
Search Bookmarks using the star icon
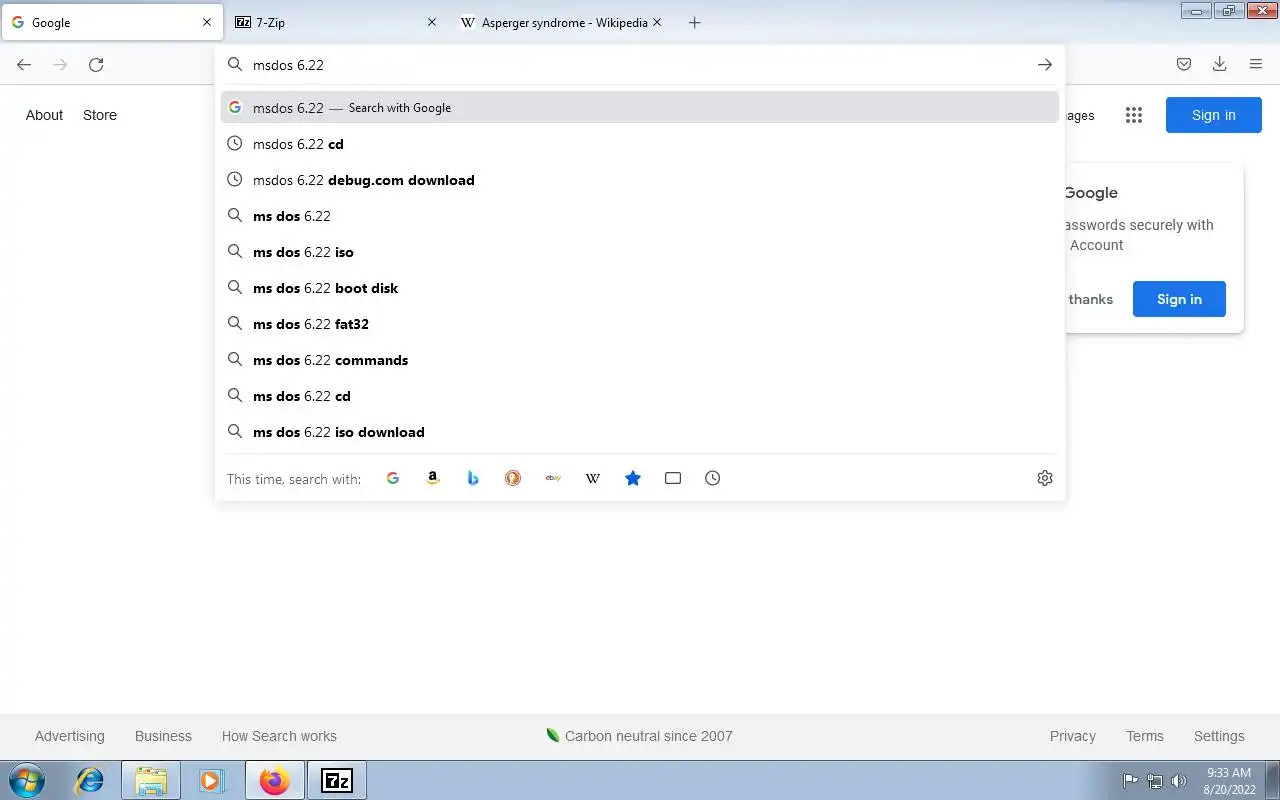tap(633, 478)
